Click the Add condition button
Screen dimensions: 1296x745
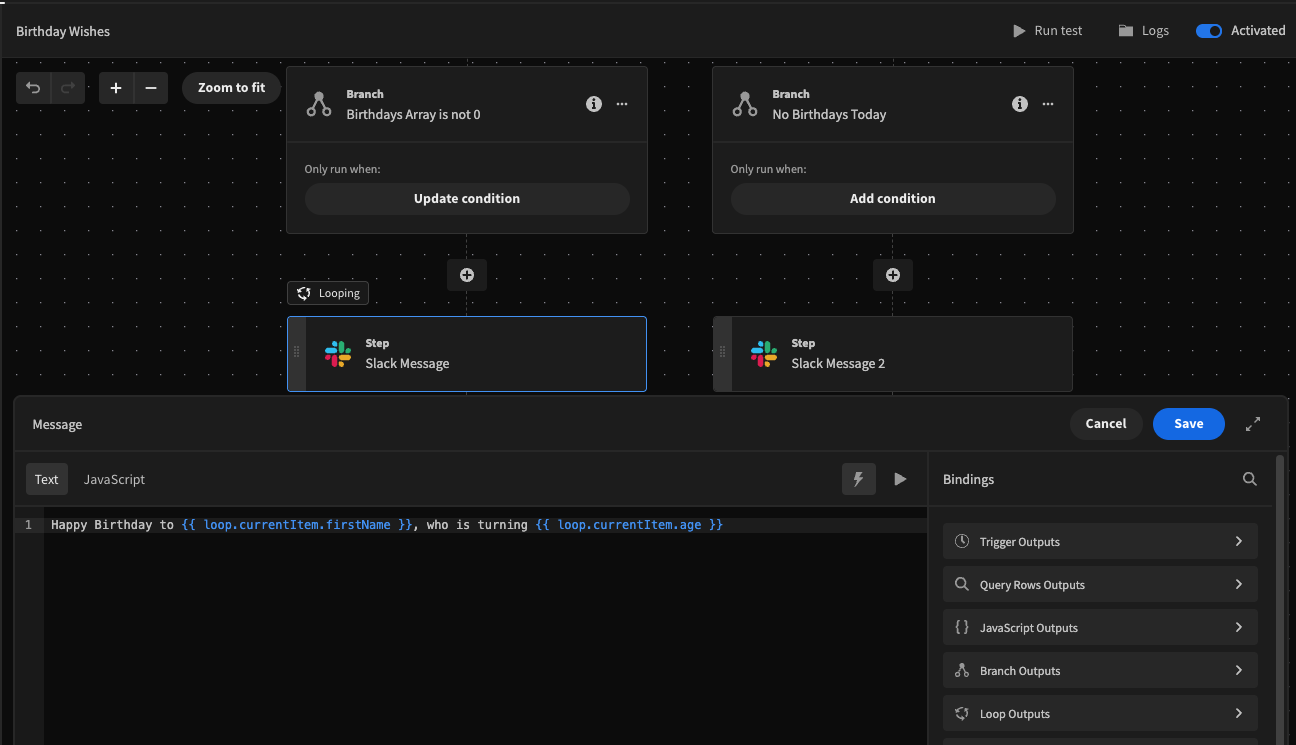[x=893, y=198]
